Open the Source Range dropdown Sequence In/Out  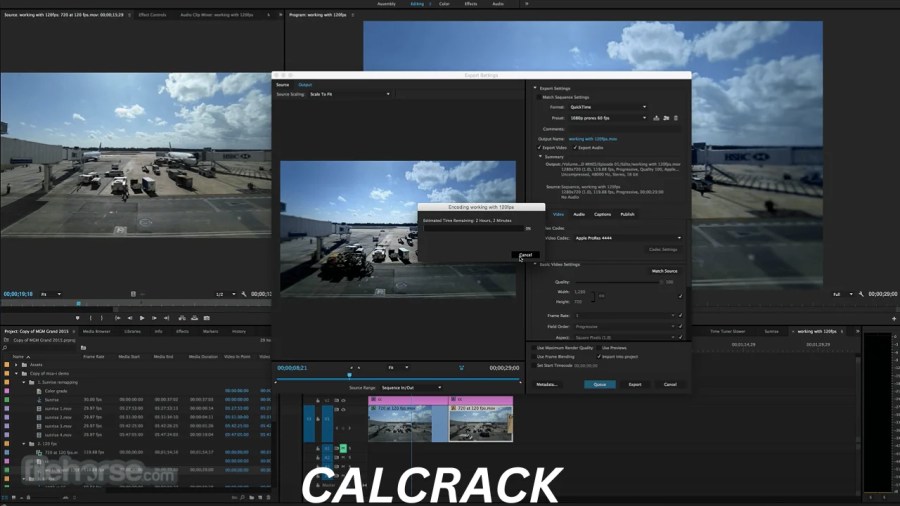[411, 388]
